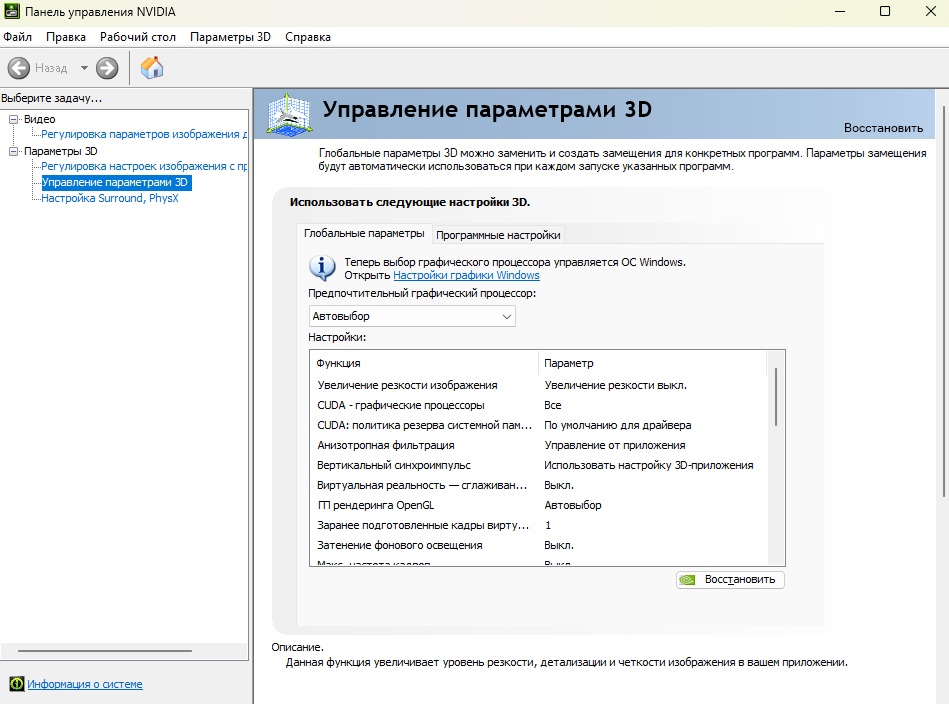The width and height of the screenshot is (949, 704).
Task: Switch to the Программные настройки tab
Action: [498, 235]
